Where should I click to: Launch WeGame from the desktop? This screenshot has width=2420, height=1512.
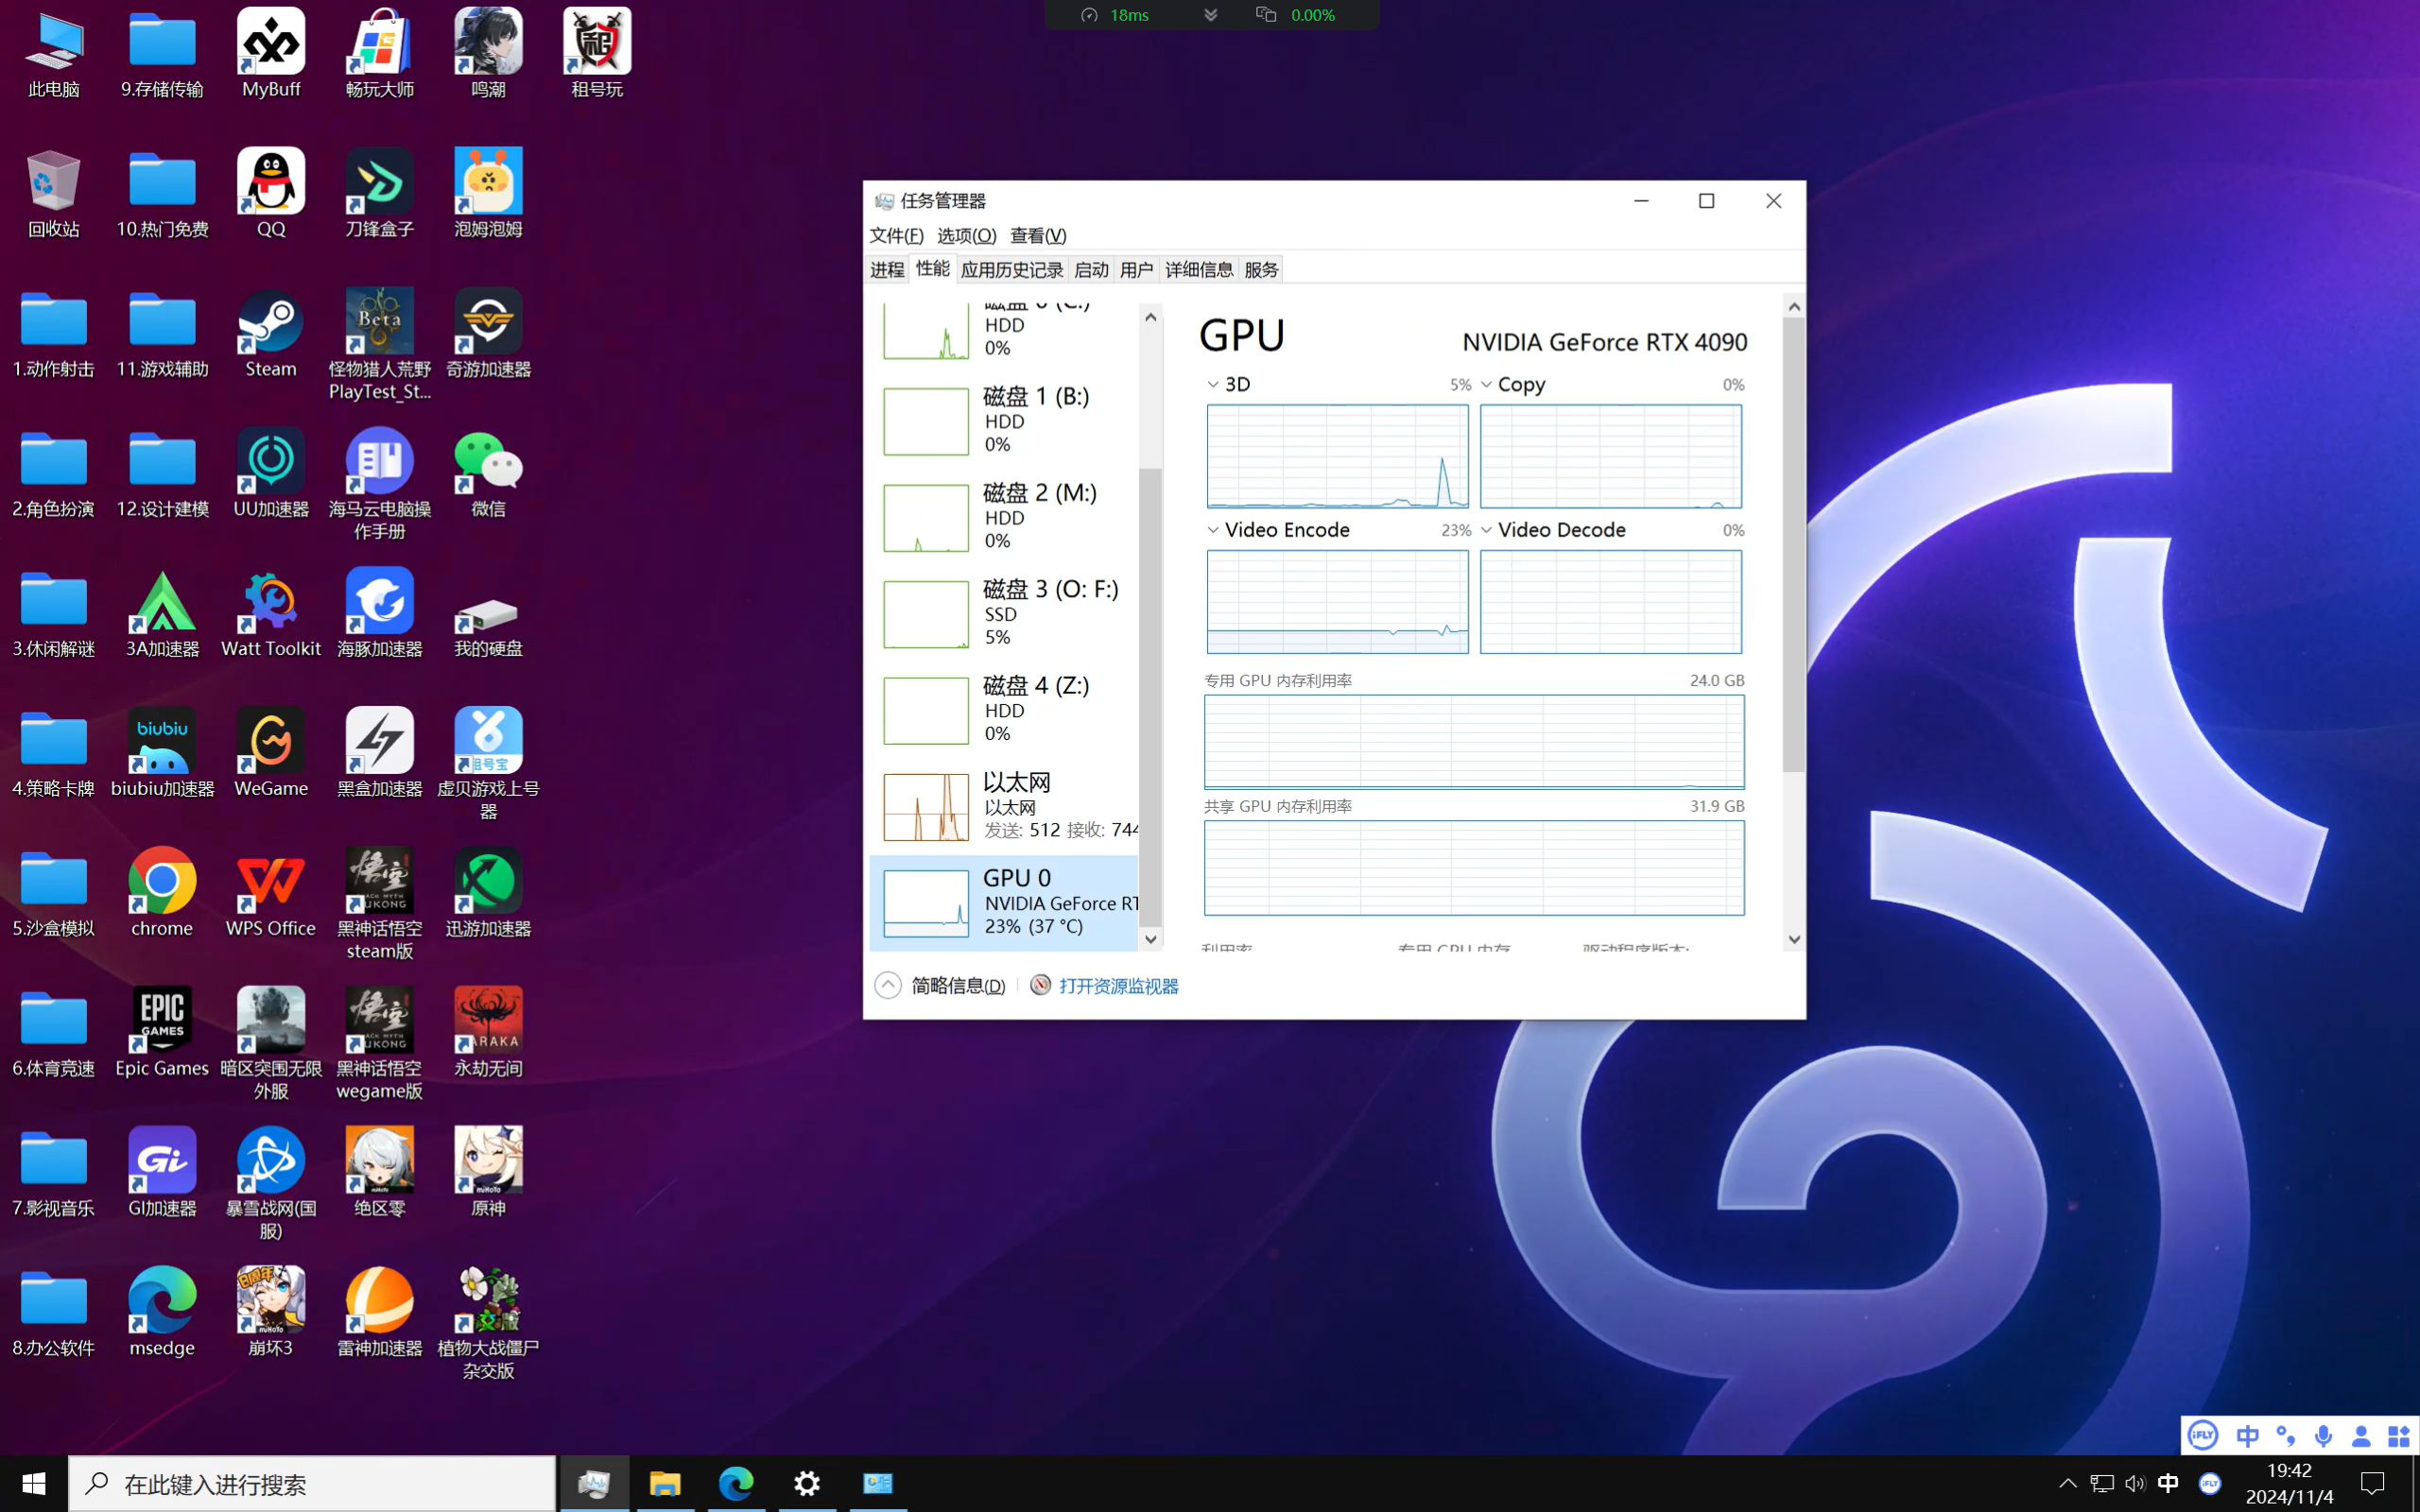(x=271, y=752)
